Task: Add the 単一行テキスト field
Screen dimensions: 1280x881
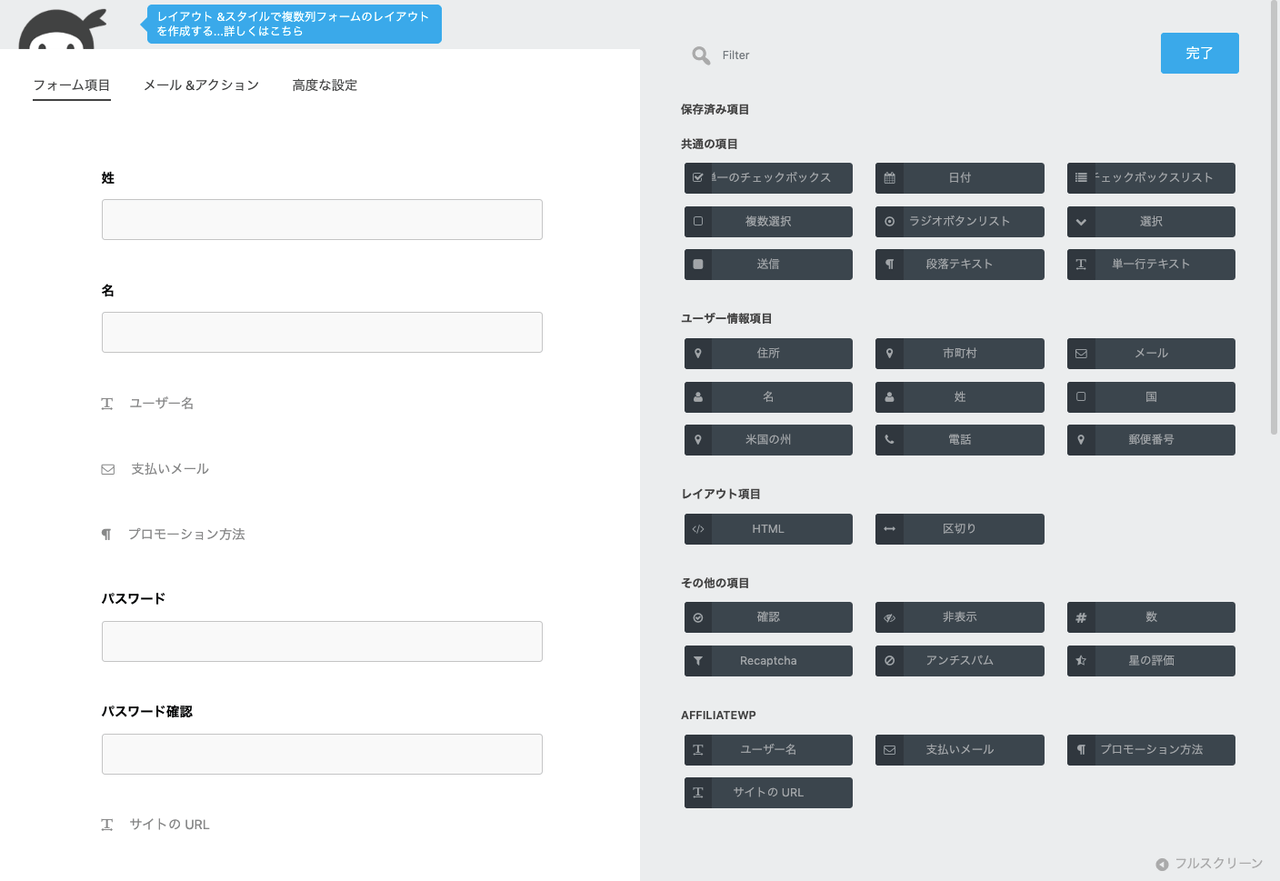Action: (x=1151, y=264)
